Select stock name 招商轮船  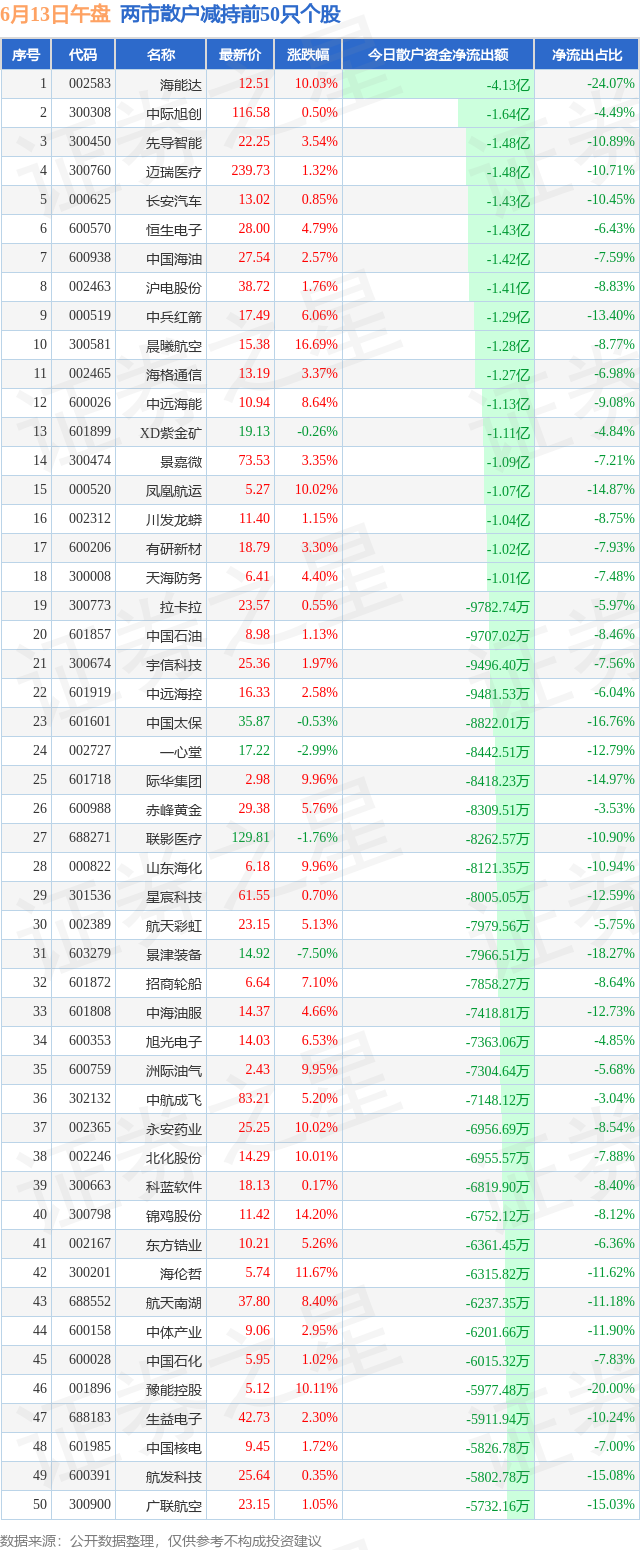point(174,983)
